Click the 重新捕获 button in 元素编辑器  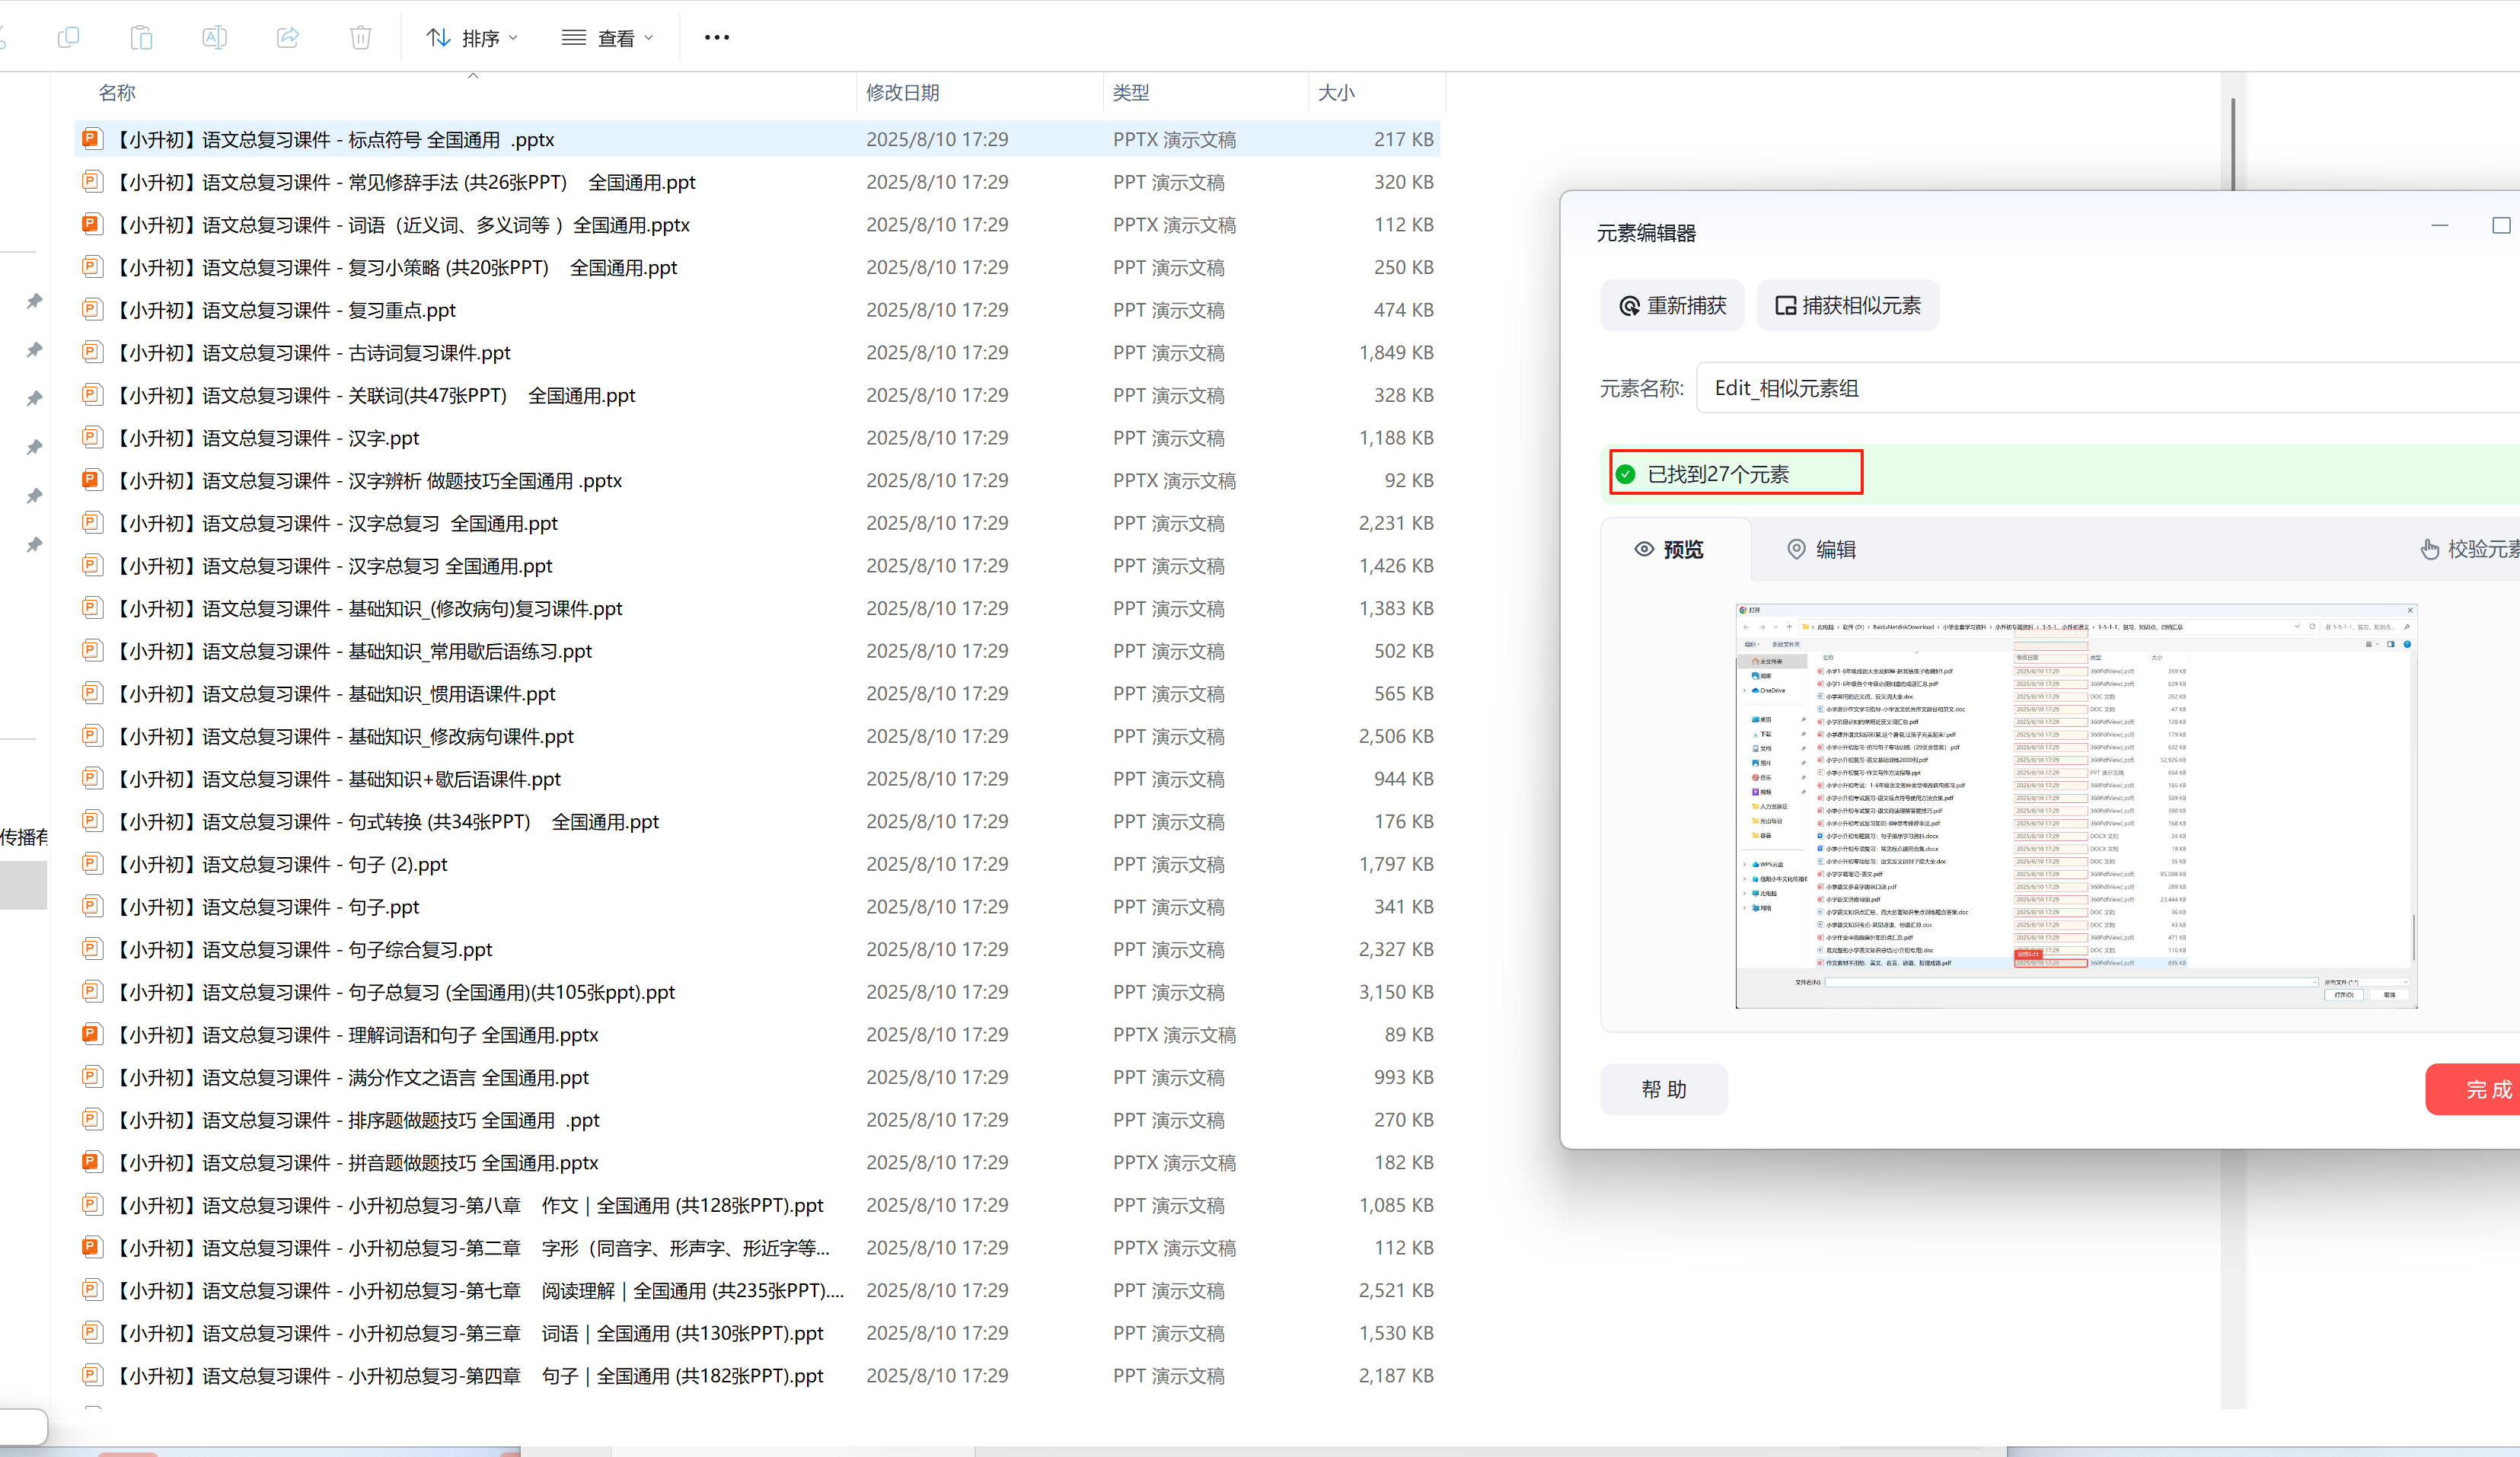coord(1672,305)
